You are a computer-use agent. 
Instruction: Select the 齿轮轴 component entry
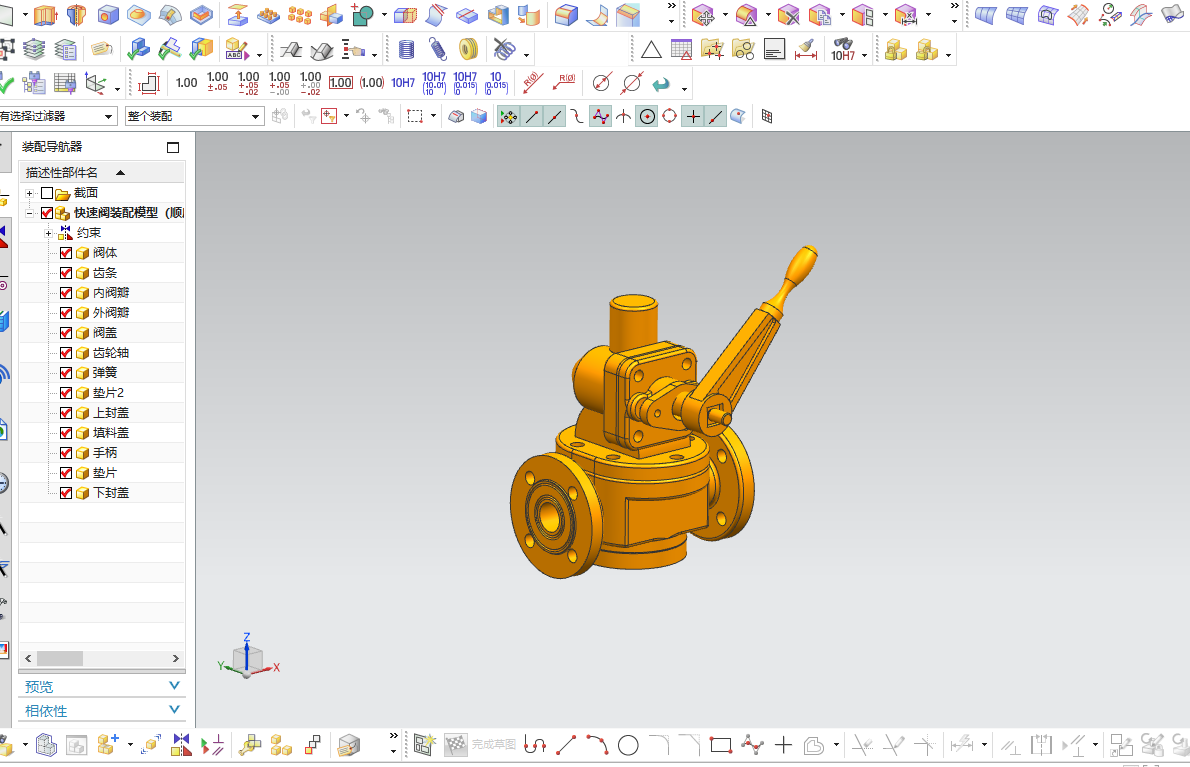click(110, 353)
